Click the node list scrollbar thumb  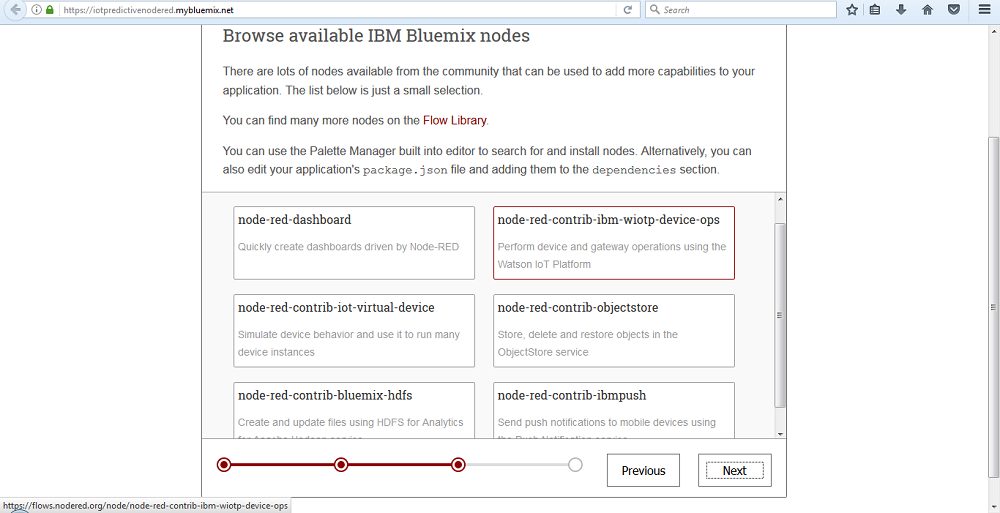780,315
